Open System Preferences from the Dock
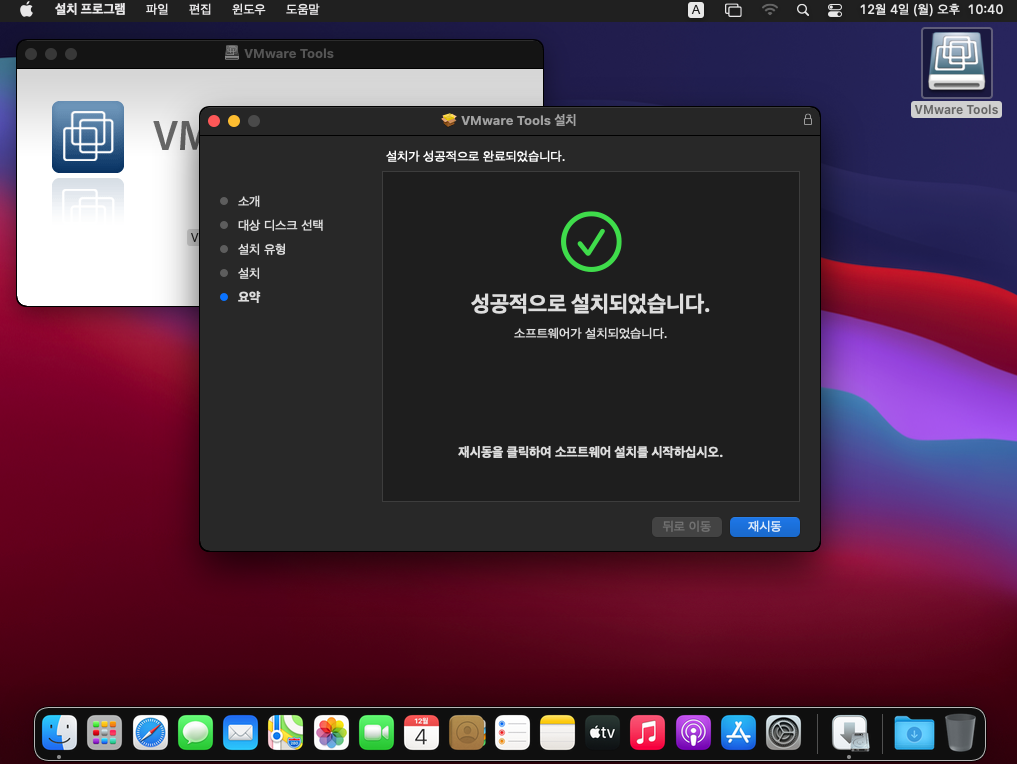 tap(784, 733)
